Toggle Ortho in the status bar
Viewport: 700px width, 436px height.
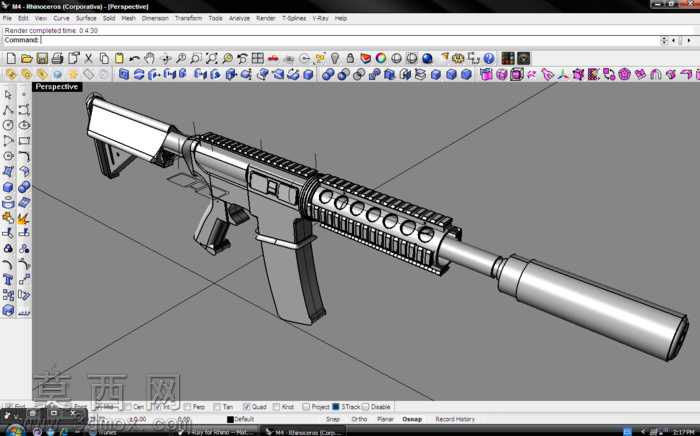359,419
